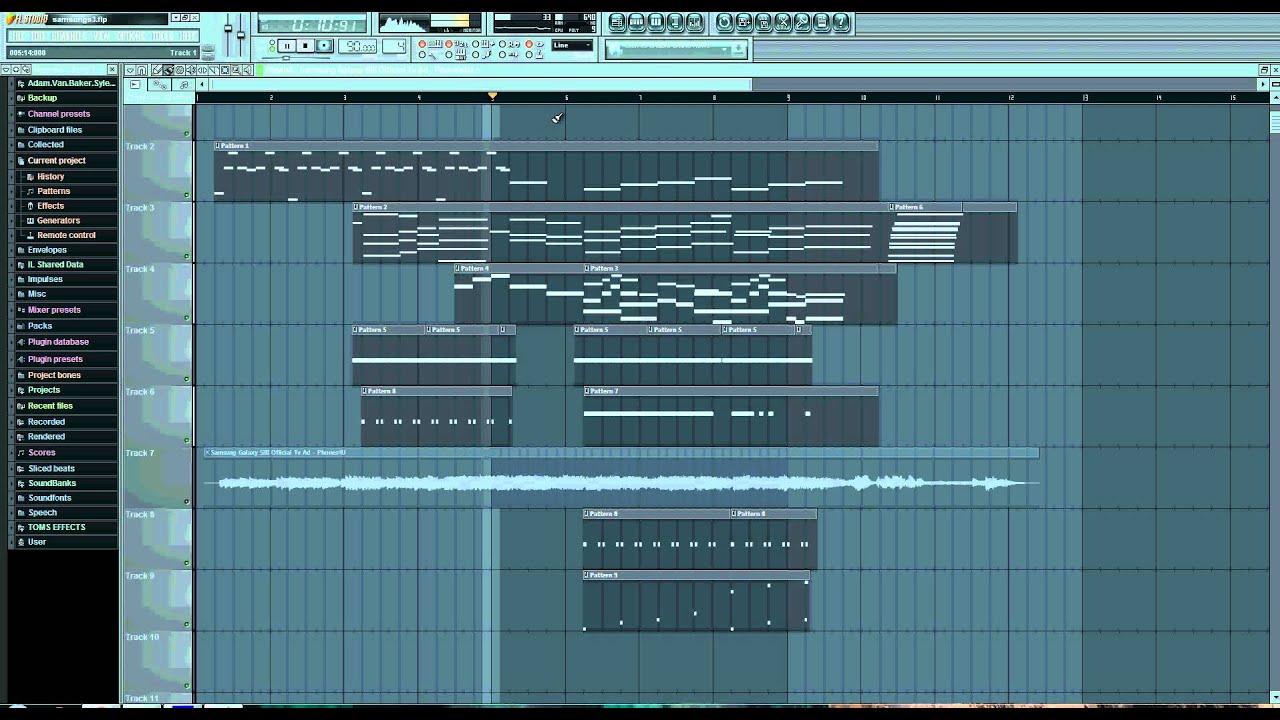Click the one-click recording microphone icon
This screenshot has height=720, width=1280.
click(802, 22)
